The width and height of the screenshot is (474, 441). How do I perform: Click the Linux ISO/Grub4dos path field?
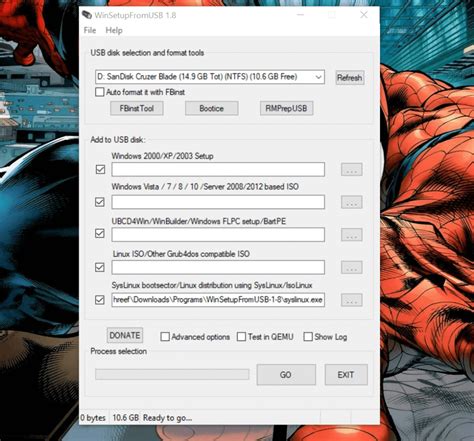click(218, 267)
